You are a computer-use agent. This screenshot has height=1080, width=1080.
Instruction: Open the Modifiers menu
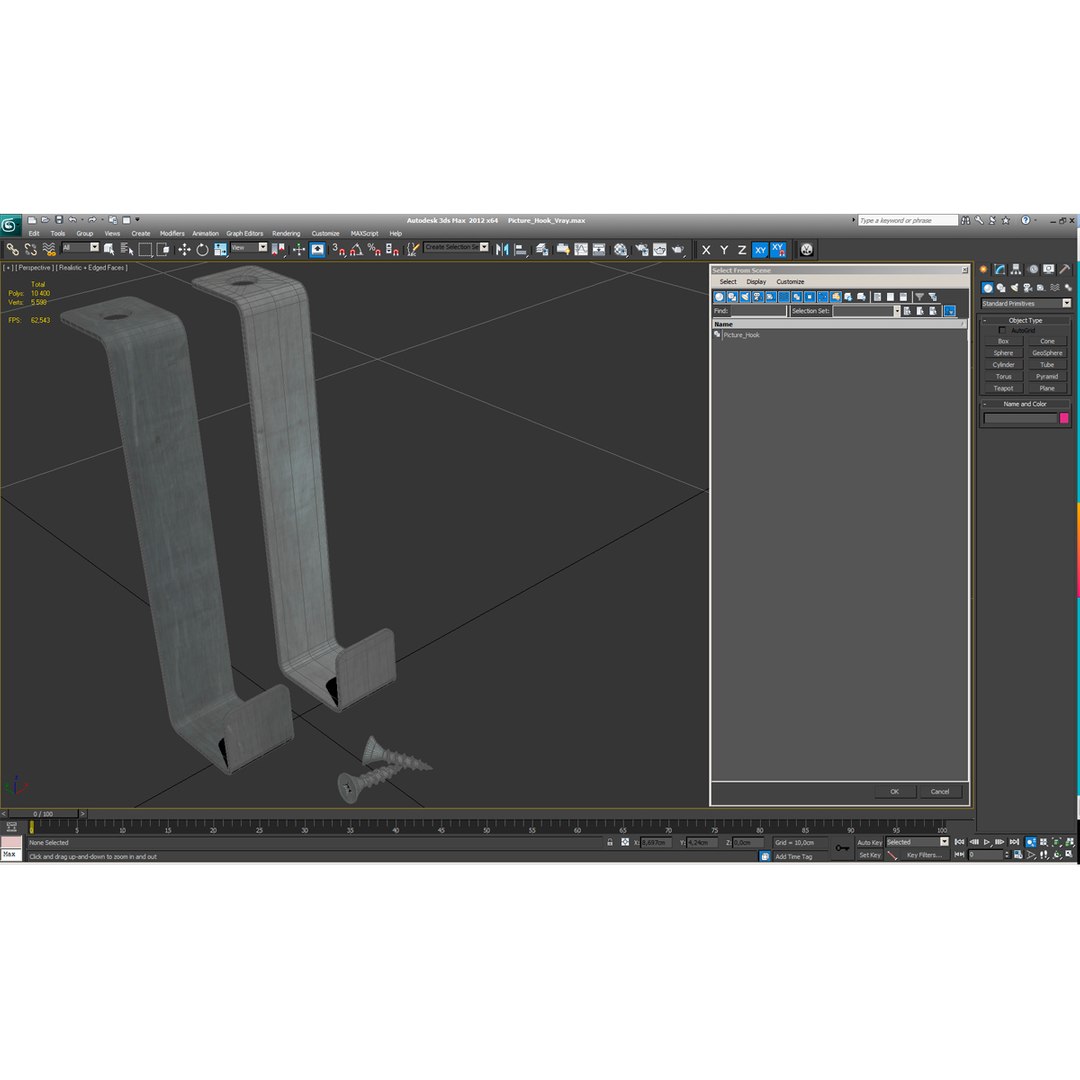172,233
